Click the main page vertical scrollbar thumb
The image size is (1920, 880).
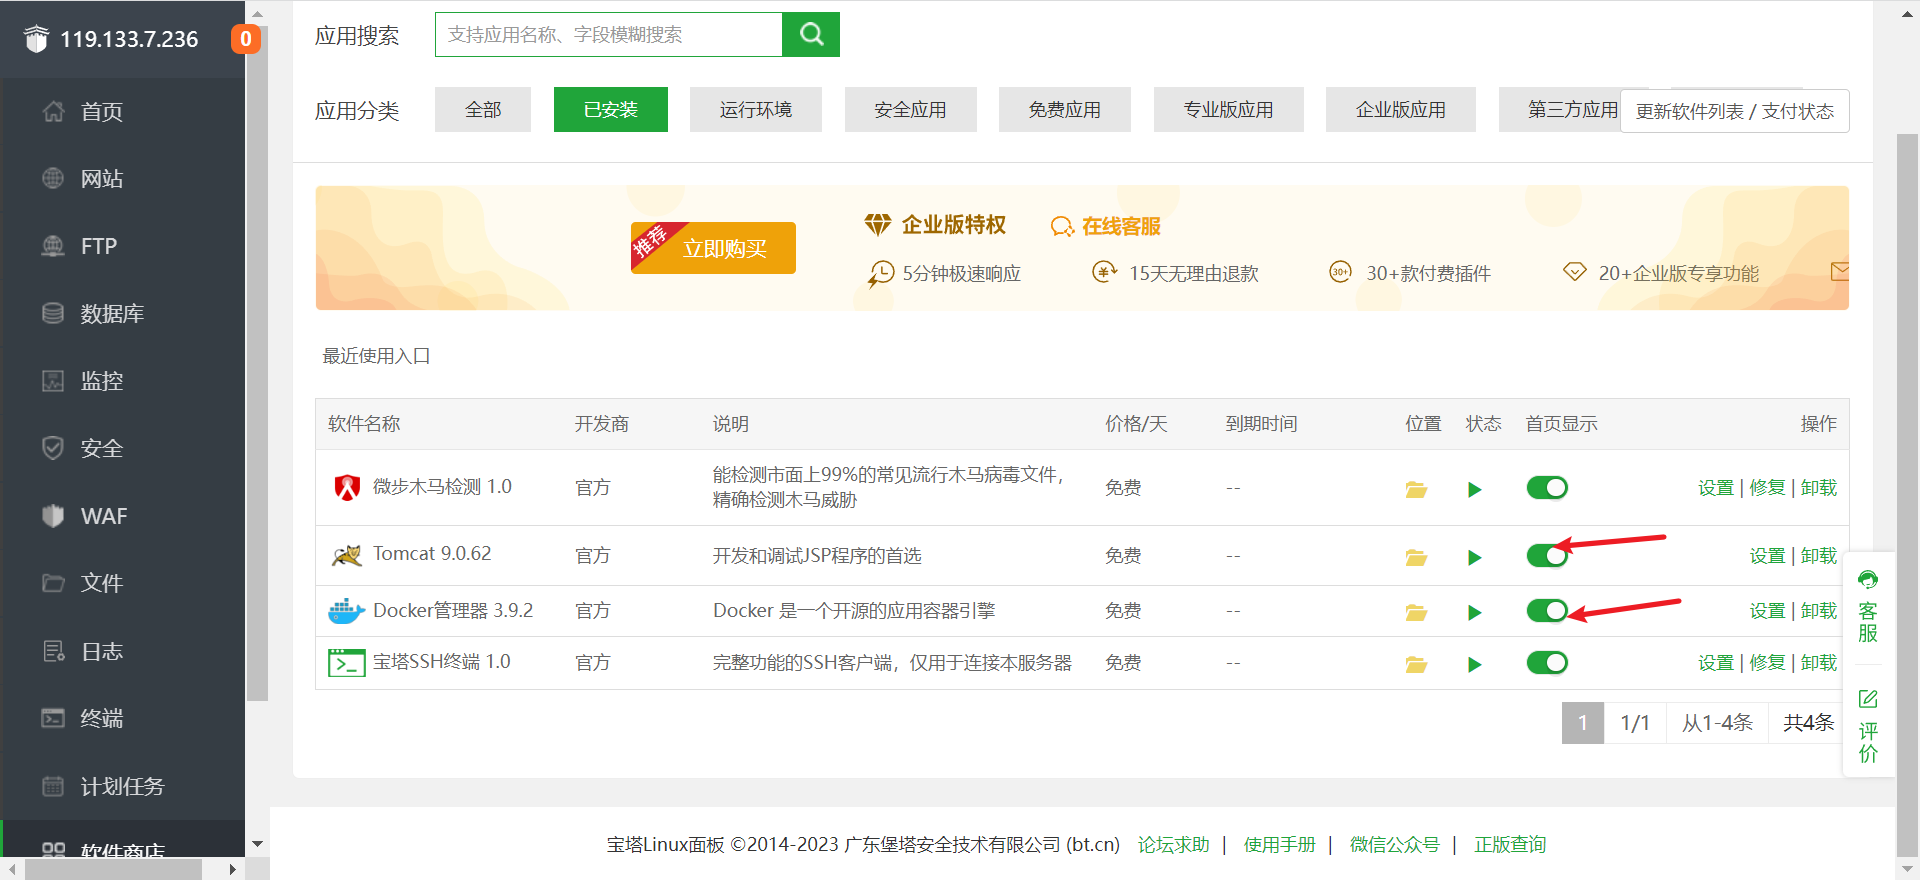click(1907, 495)
